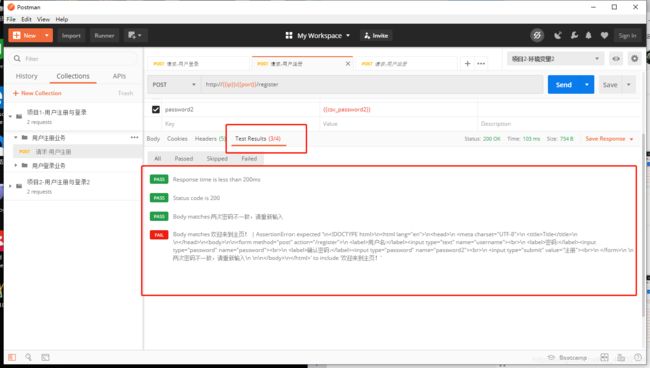
Task: Select the highlighted POST request in sidebar
Action: coord(78,151)
